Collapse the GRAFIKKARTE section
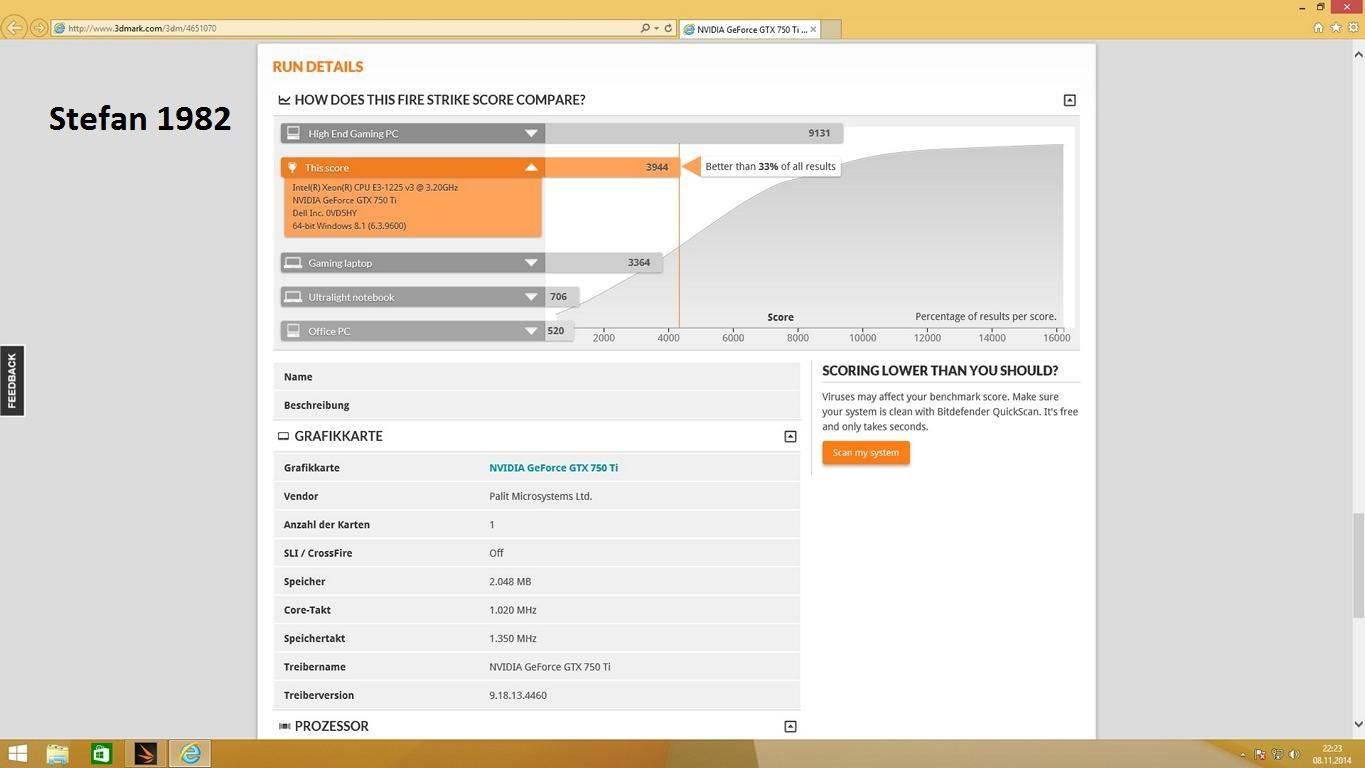Image resolution: width=1365 pixels, height=768 pixels. tap(790, 436)
